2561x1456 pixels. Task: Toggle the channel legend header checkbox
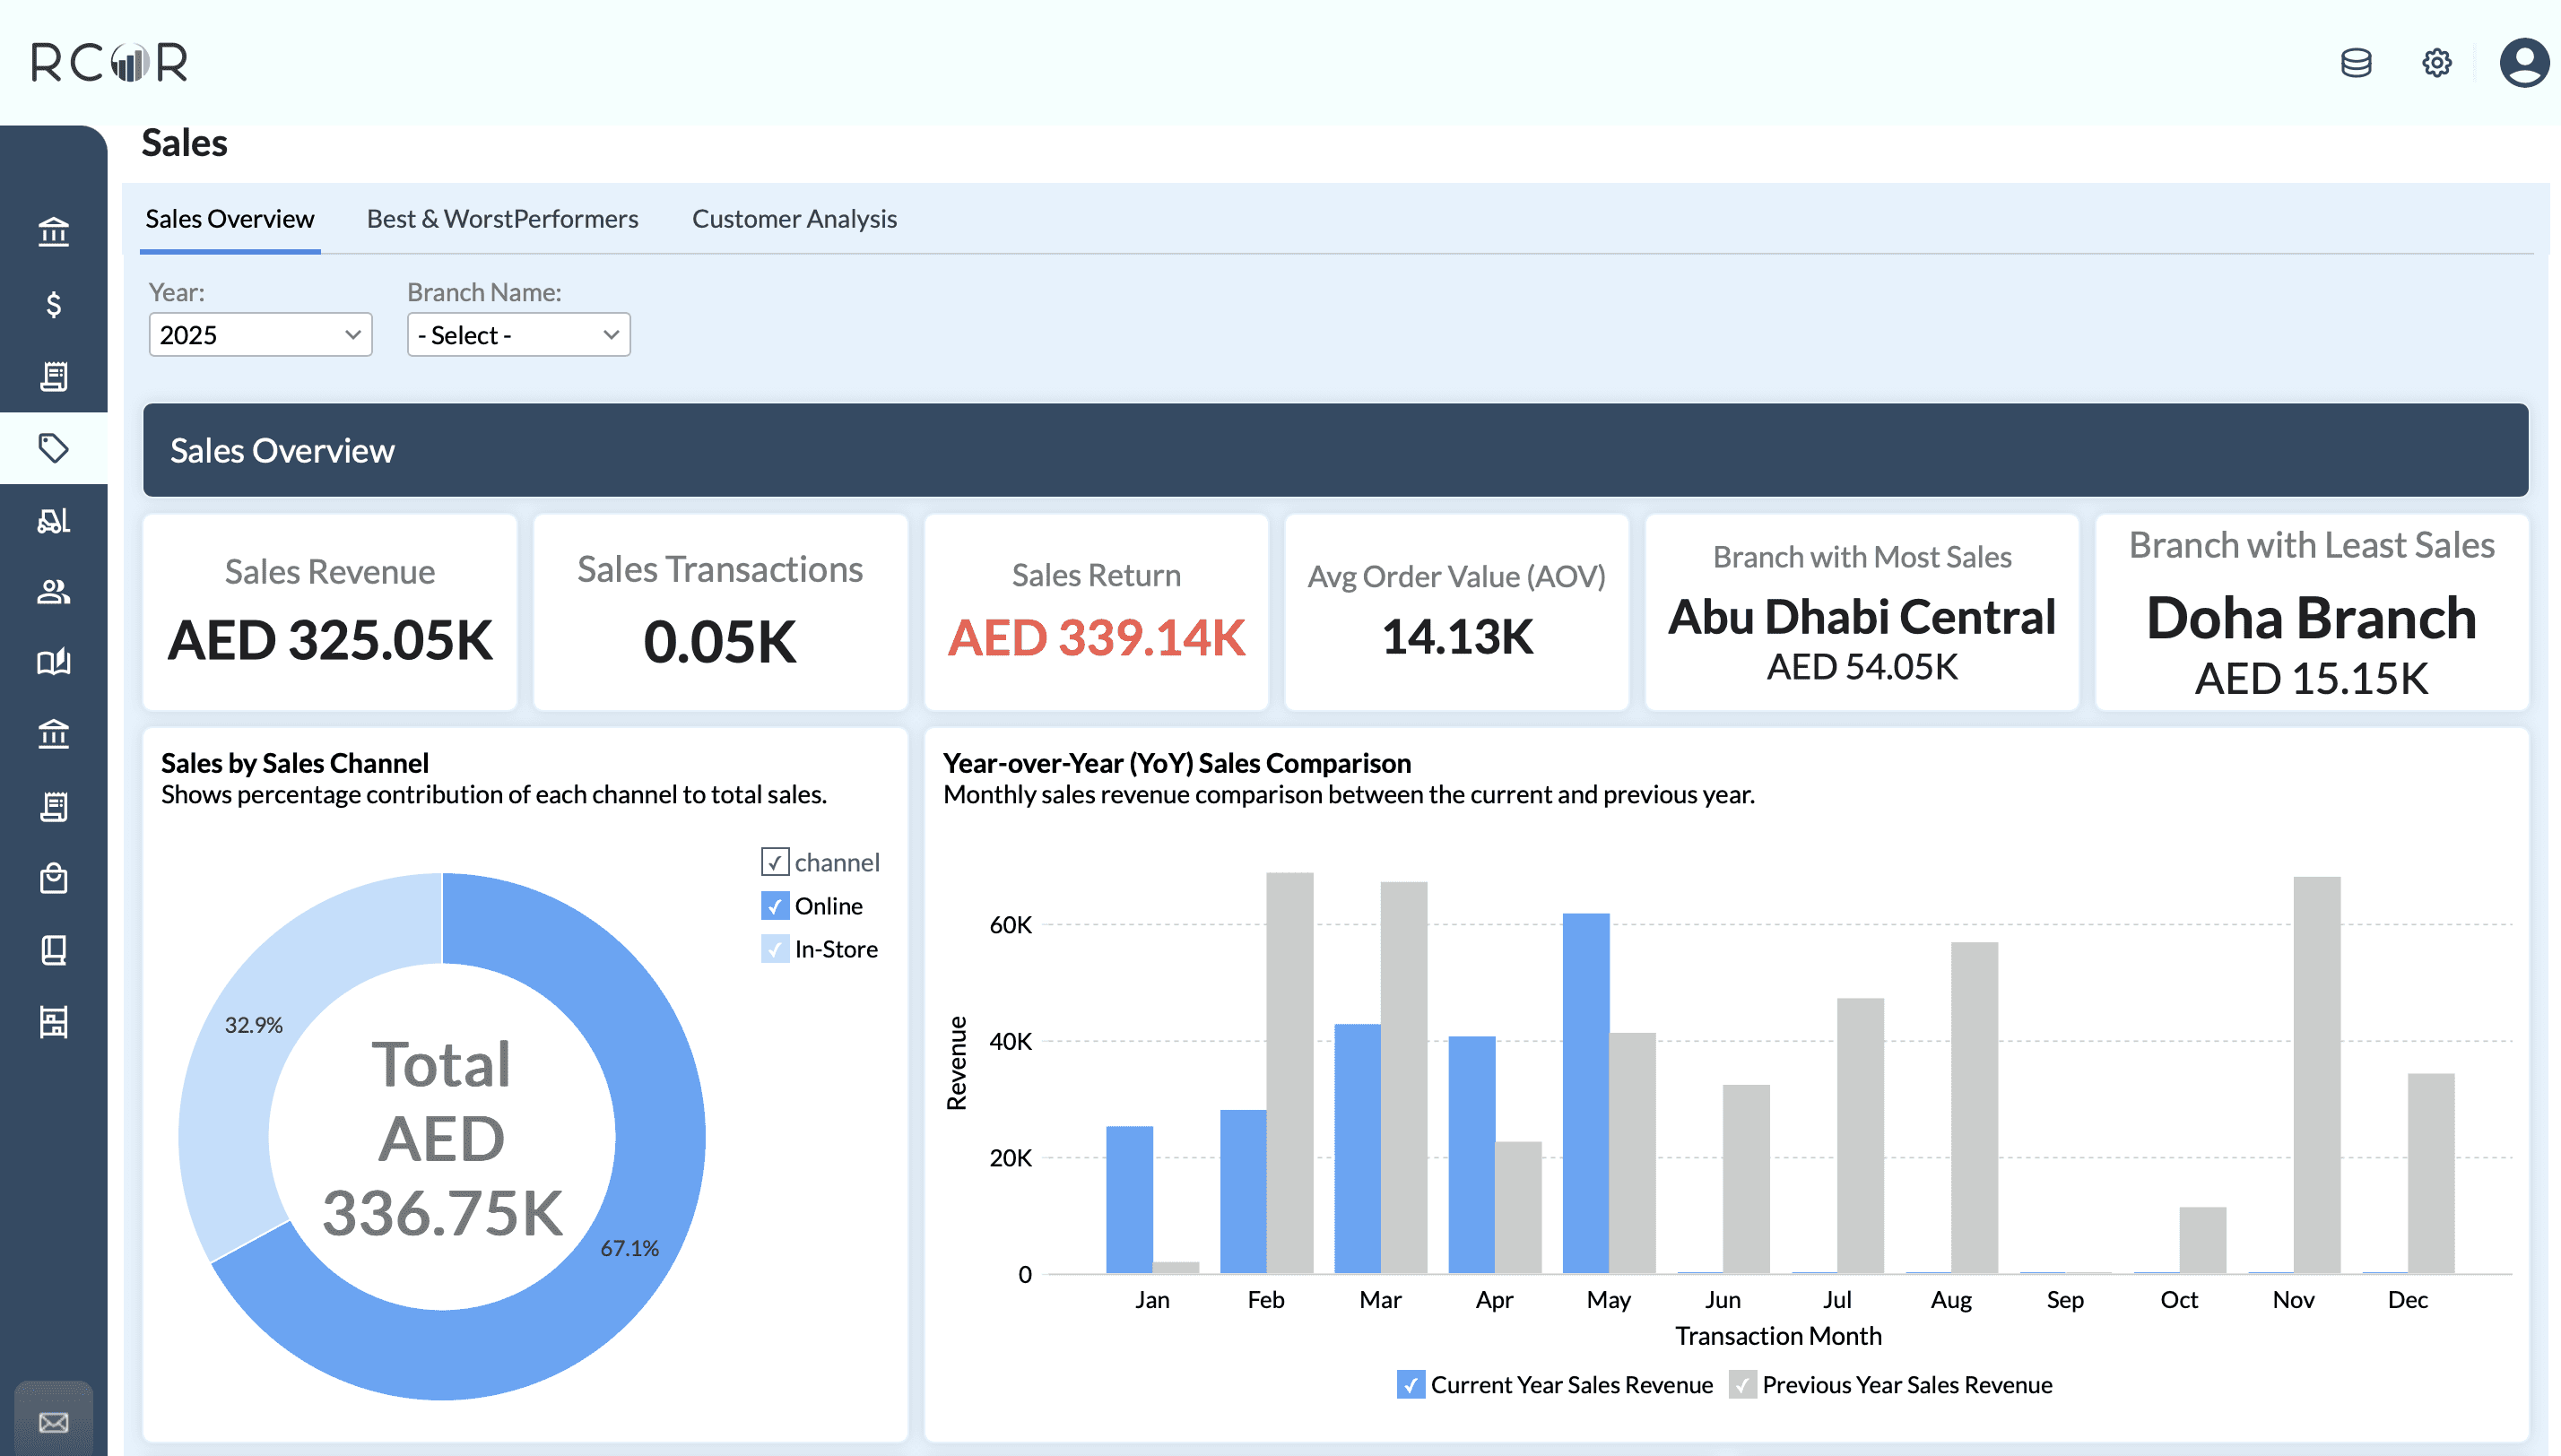click(775, 862)
